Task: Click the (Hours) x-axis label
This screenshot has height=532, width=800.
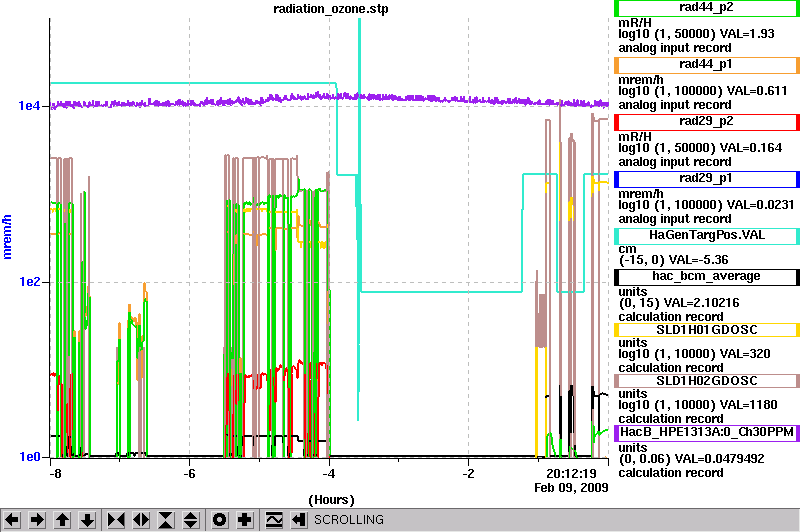Action: click(331, 500)
